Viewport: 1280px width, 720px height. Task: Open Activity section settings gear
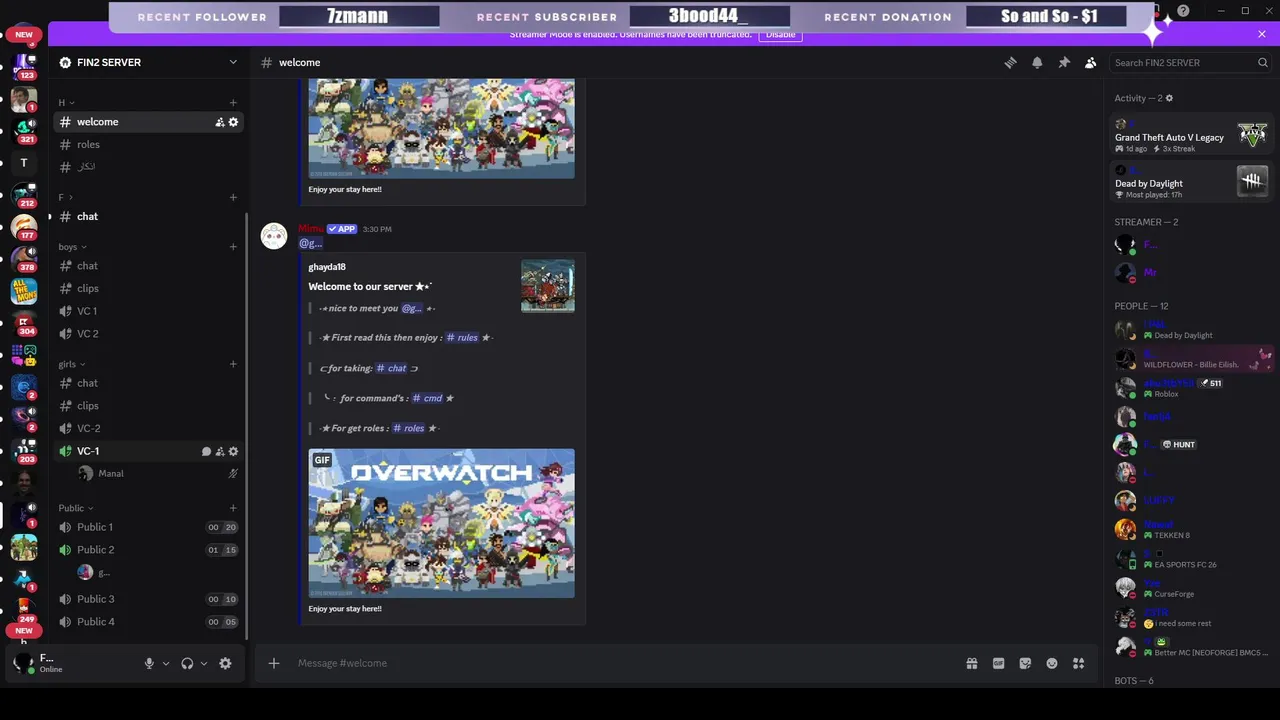click(x=1169, y=98)
